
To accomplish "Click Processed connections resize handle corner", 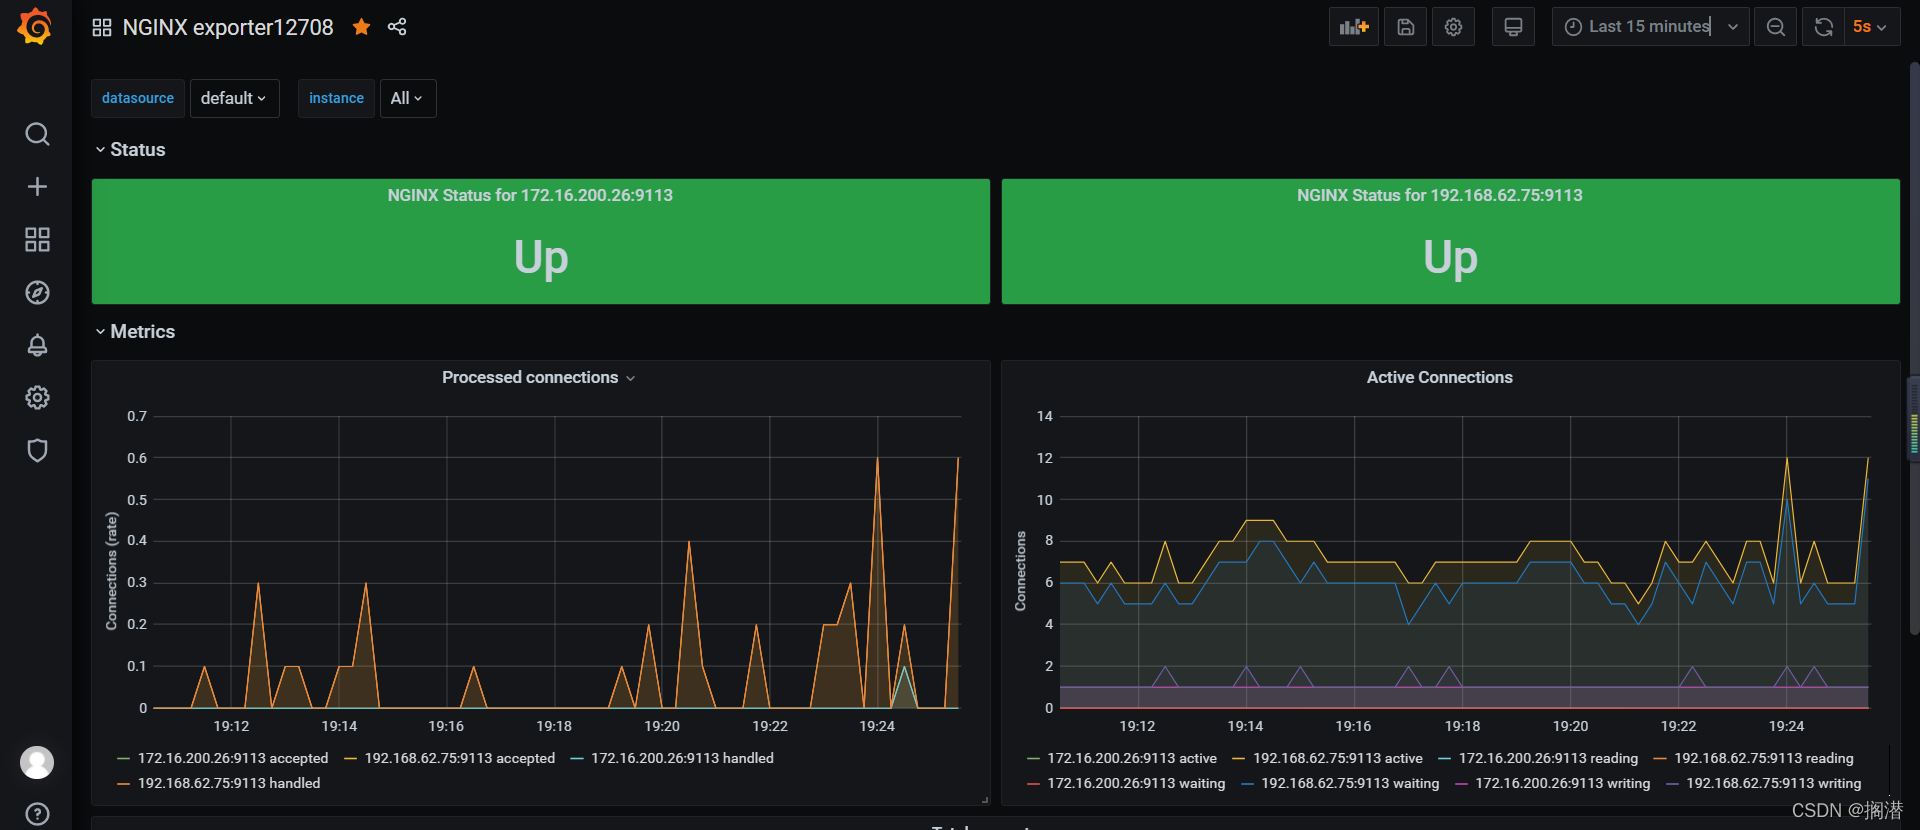I will pyautogui.click(x=985, y=800).
